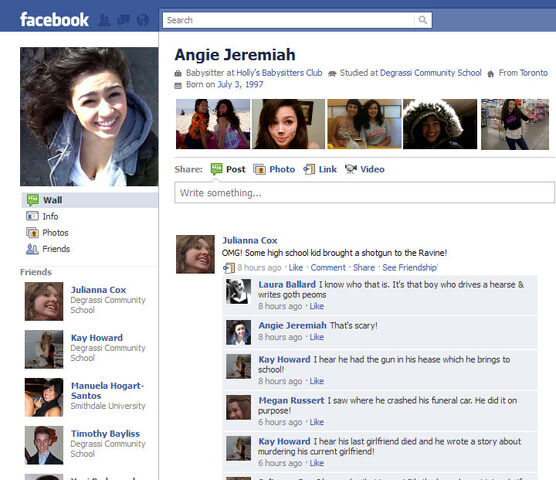Open the Wall tab
556x480 pixels.
[90, 200]
